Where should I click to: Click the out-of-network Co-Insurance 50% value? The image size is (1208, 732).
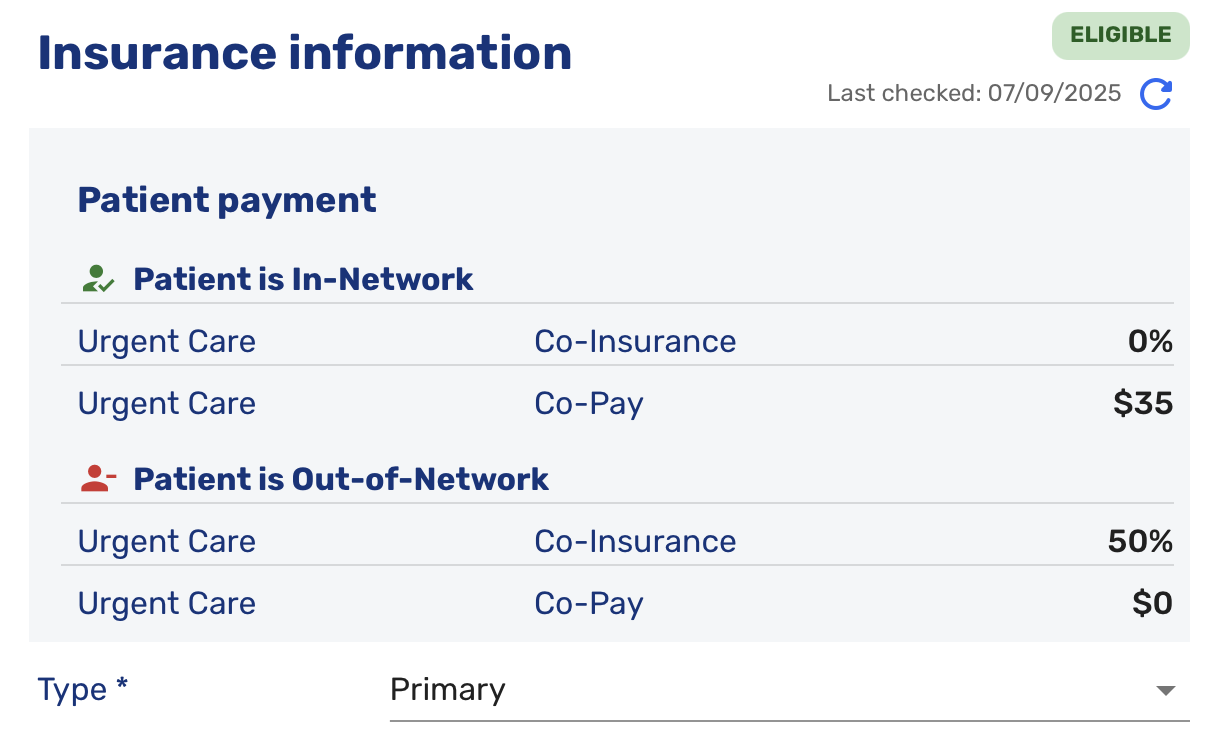click(x=1139, y=541)
